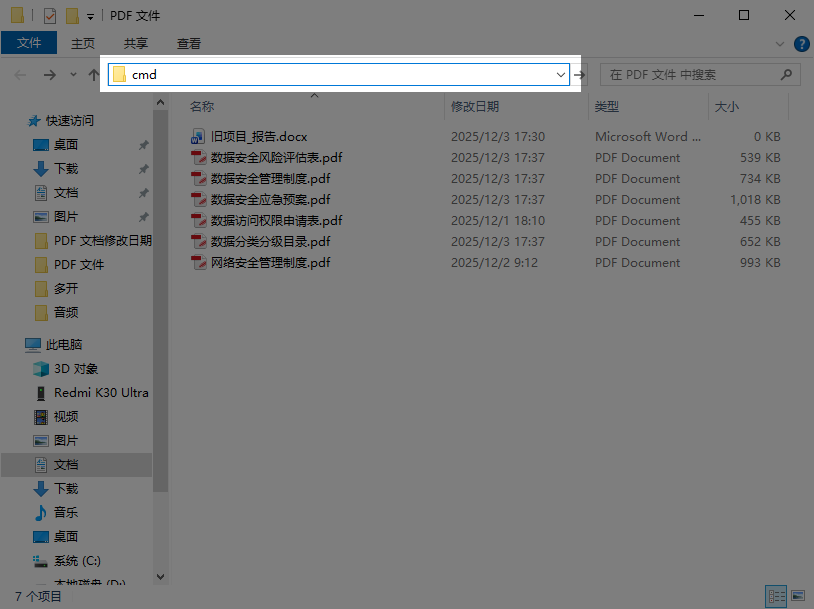This screenshot has width=814, height=609.
Task: Open the 共享 ribbon tab
Action: (136, 43)
